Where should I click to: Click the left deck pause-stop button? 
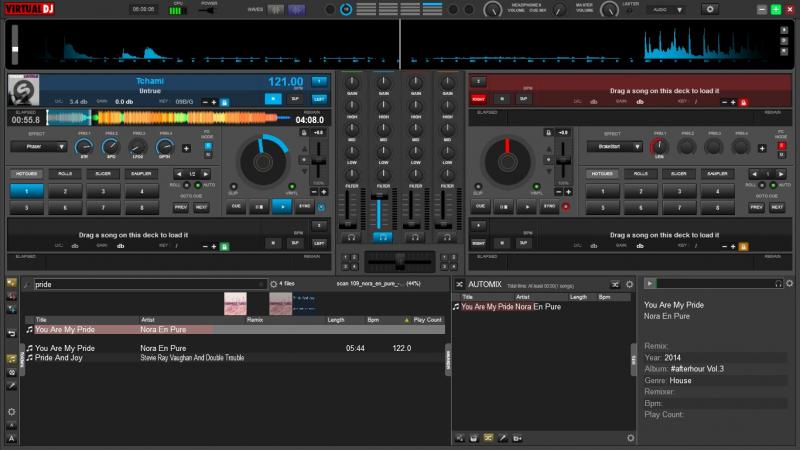tap(259, 207)
